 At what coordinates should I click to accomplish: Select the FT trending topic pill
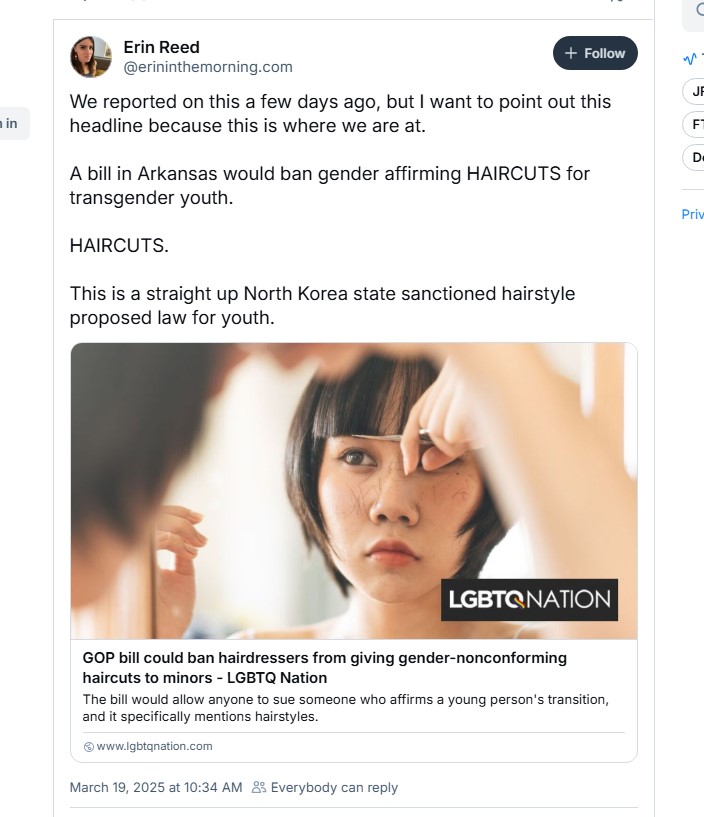coord(695,124)
